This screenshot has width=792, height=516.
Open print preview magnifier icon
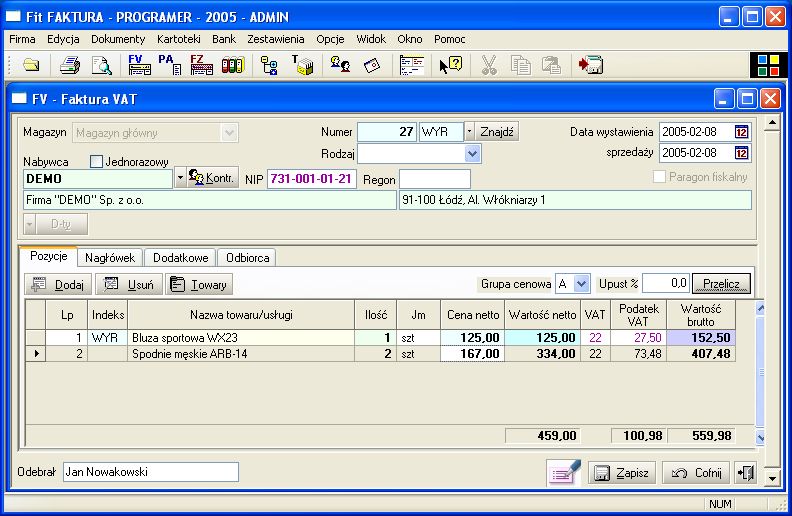click(x=102, y=65)
